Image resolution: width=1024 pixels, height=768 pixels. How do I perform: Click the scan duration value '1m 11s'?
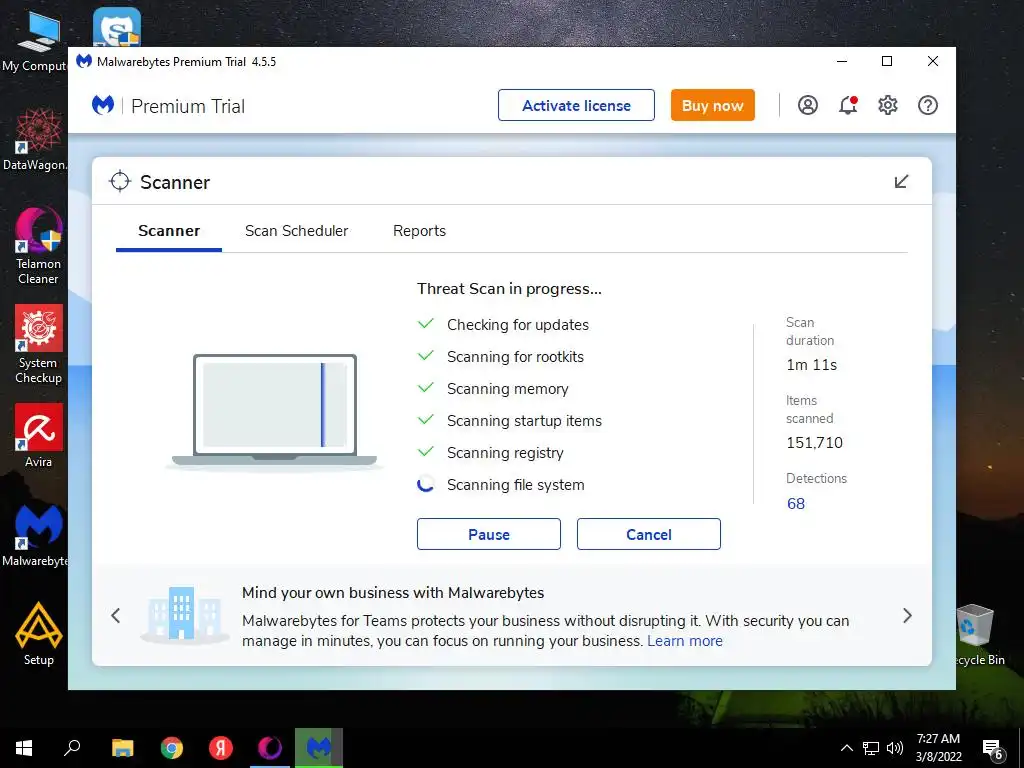tap(811, 365)
